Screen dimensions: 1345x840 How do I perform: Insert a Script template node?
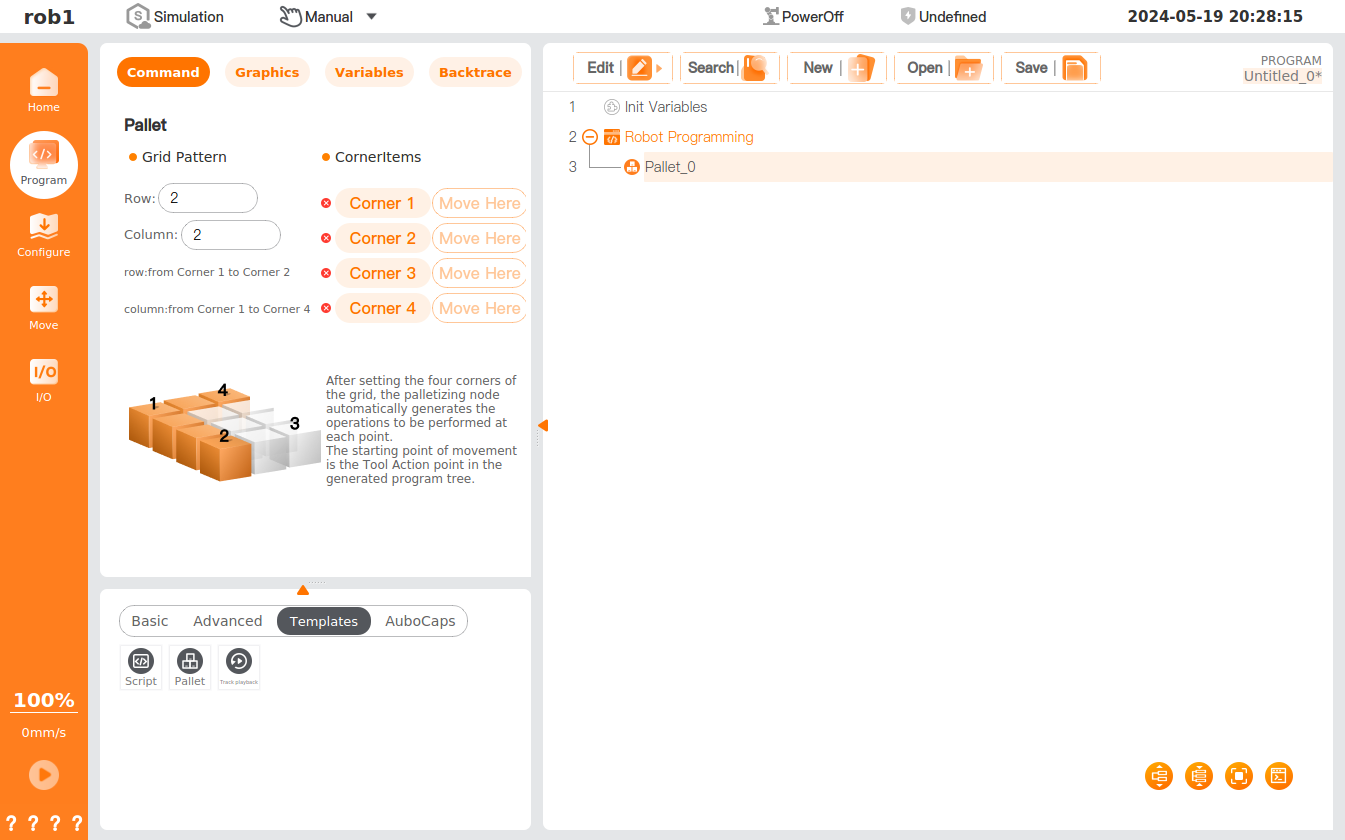pyautogui.click(x=140, y=667)
